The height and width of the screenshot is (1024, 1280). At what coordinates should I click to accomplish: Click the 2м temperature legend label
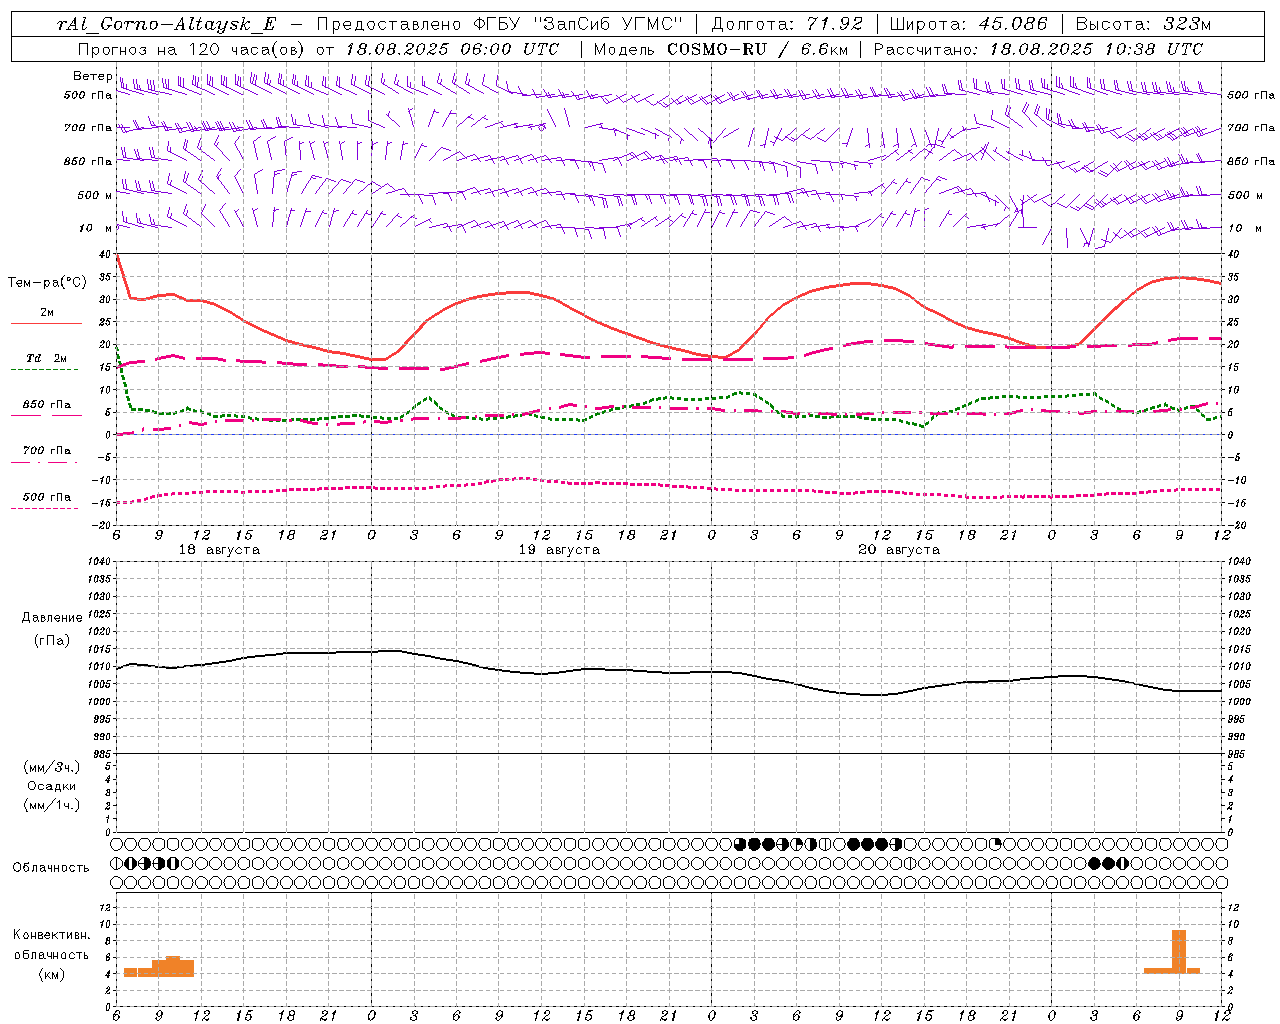pyautogui.click(x=47, y=312)
